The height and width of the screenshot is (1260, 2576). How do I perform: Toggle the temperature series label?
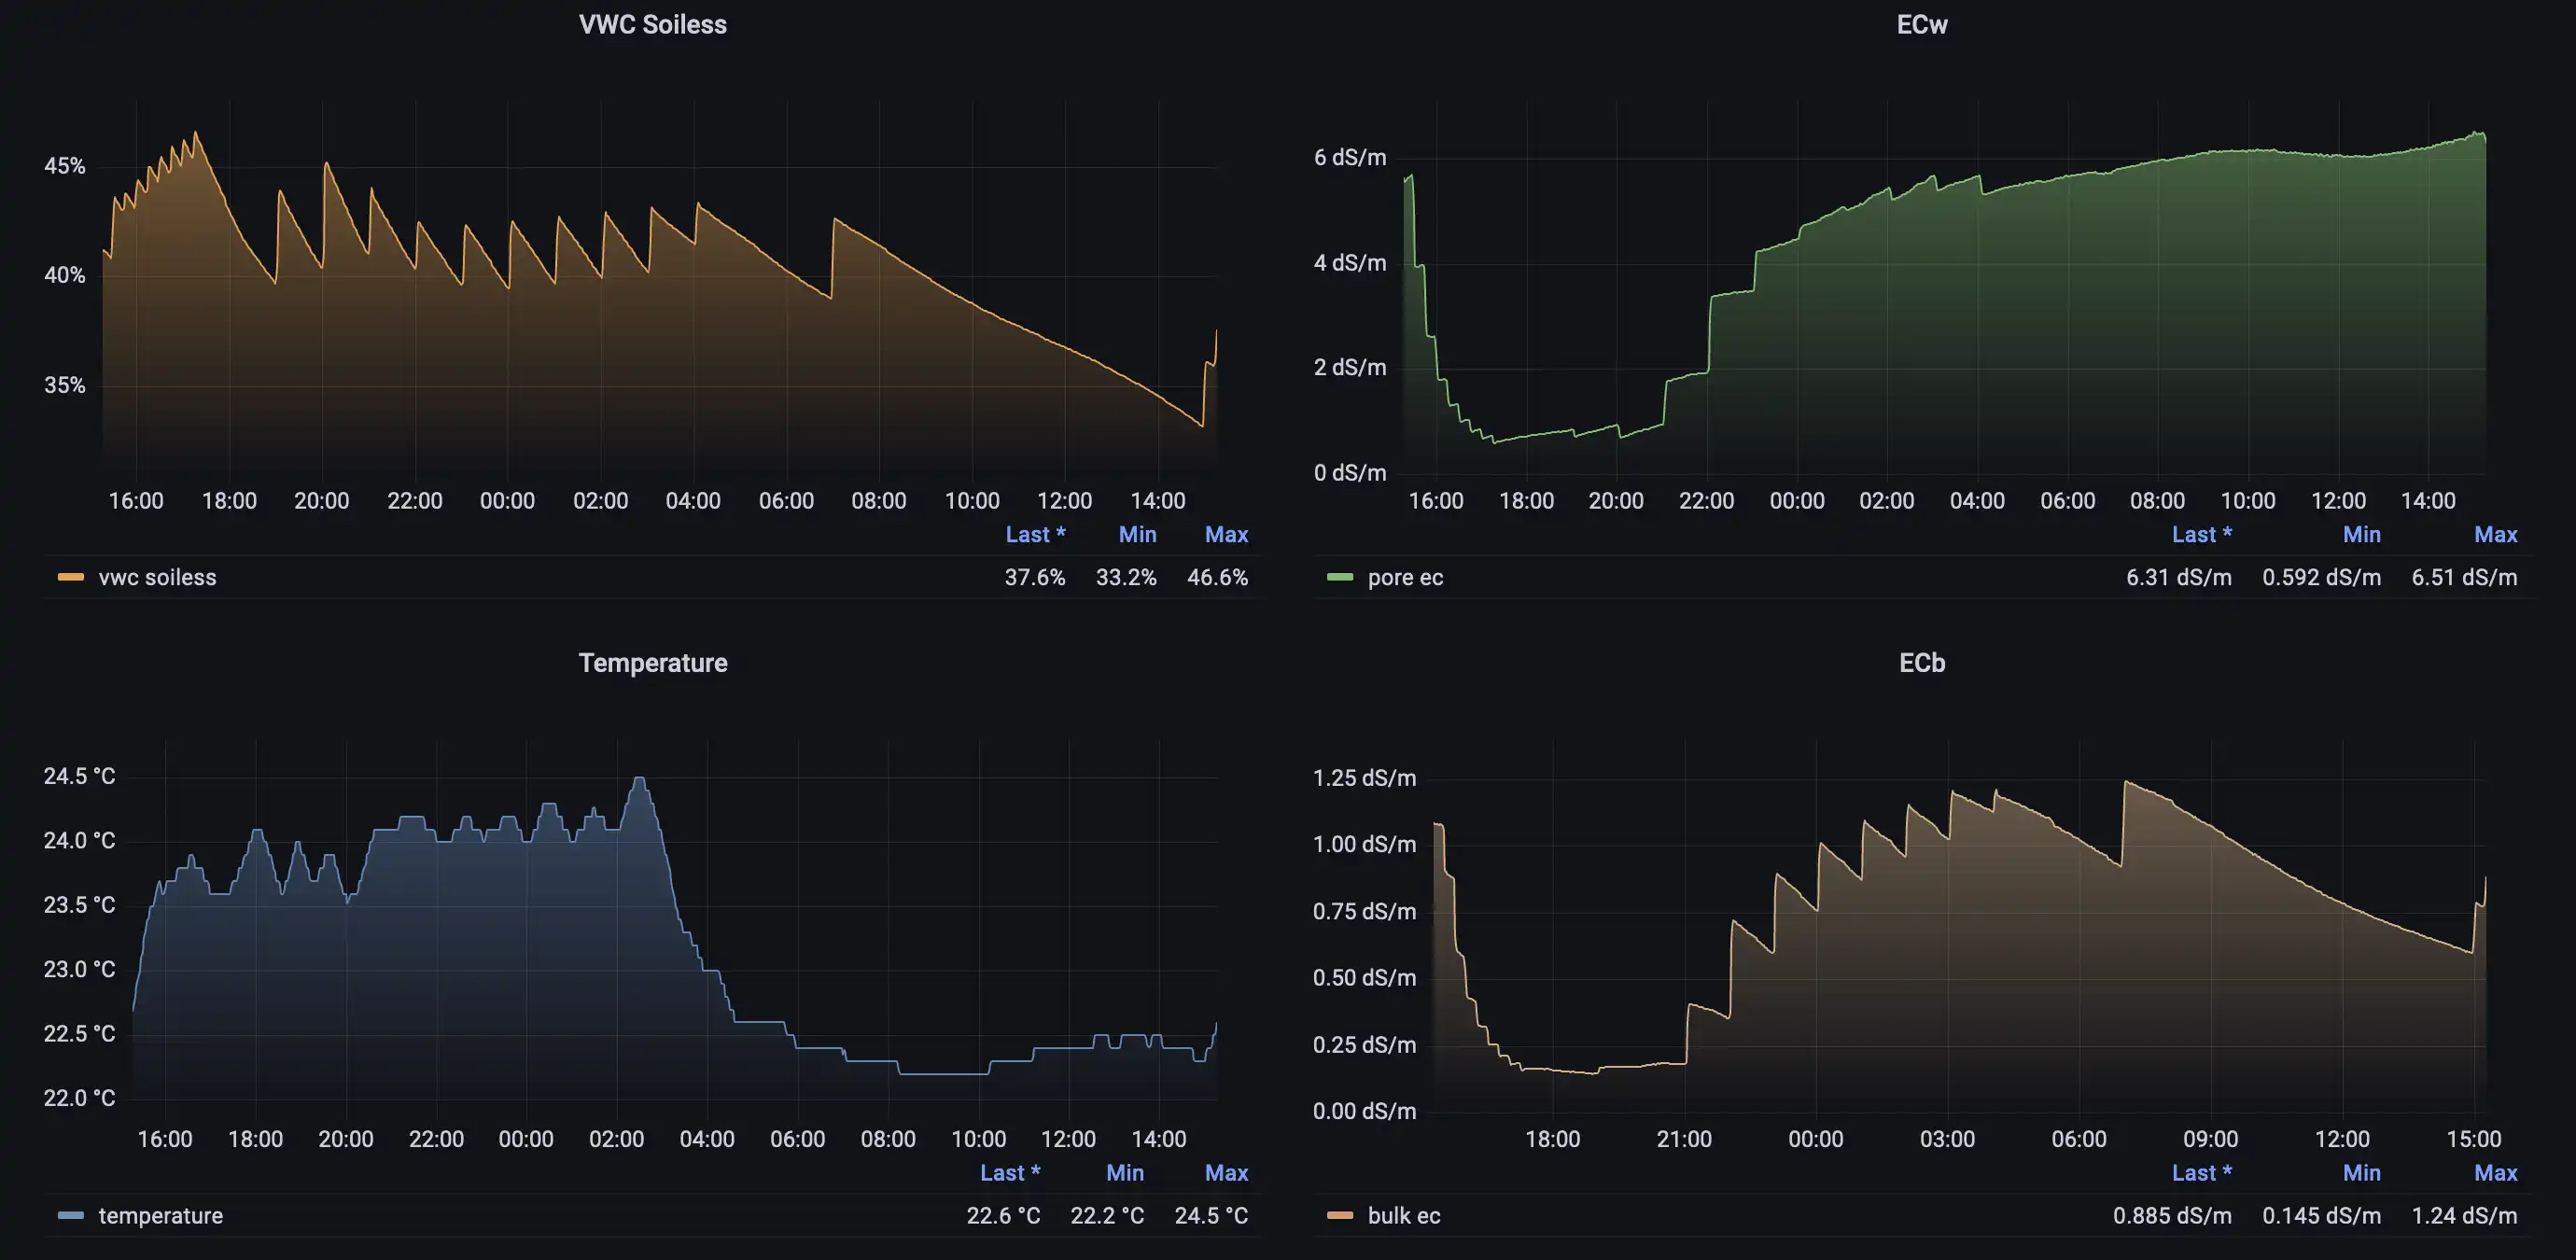(160, 1215)
